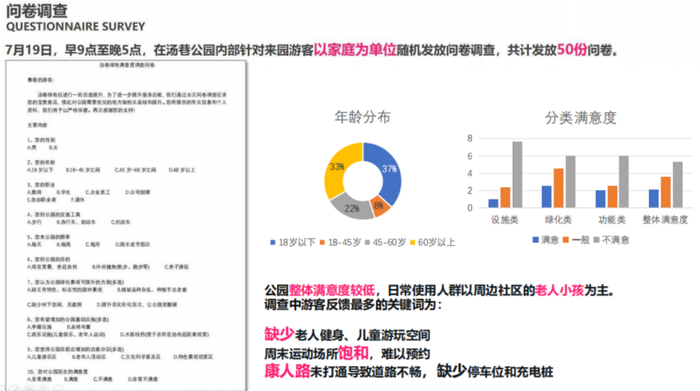Click the pink 缺少 before 老人健身
The width and height of the screenshot is (700, 391).
point(279,333)
